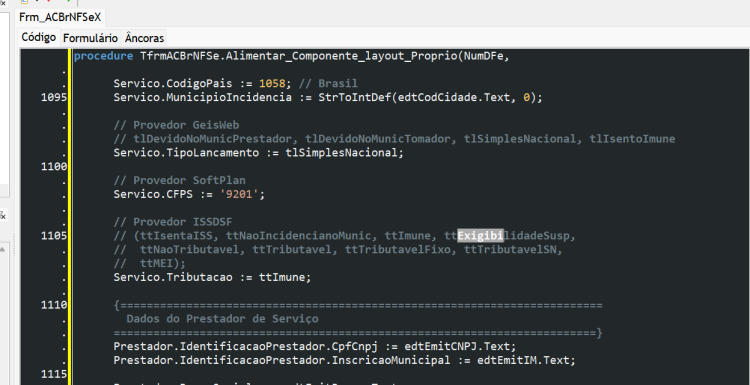Click assigned value 'ttImune;'
The image size is (750, 385).
coord(286,277)
